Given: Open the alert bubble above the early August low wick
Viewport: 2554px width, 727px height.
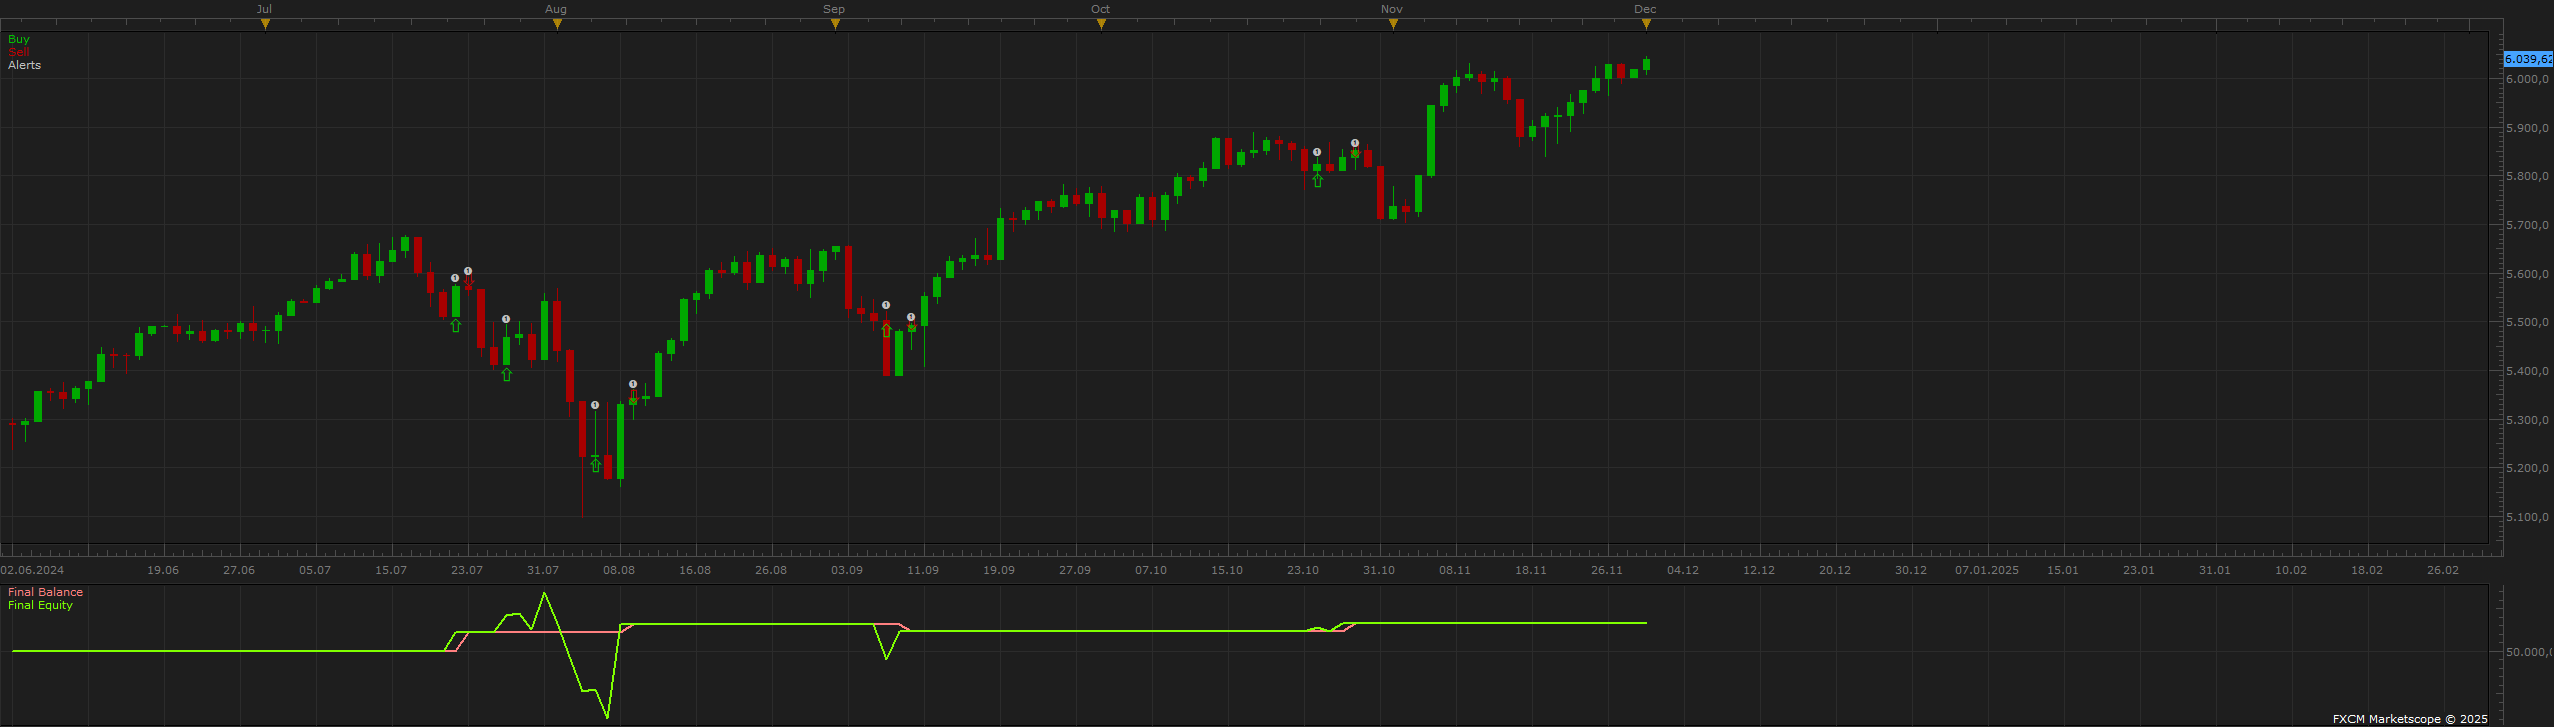Looking at the screenshot, I should tap(595, 405).
